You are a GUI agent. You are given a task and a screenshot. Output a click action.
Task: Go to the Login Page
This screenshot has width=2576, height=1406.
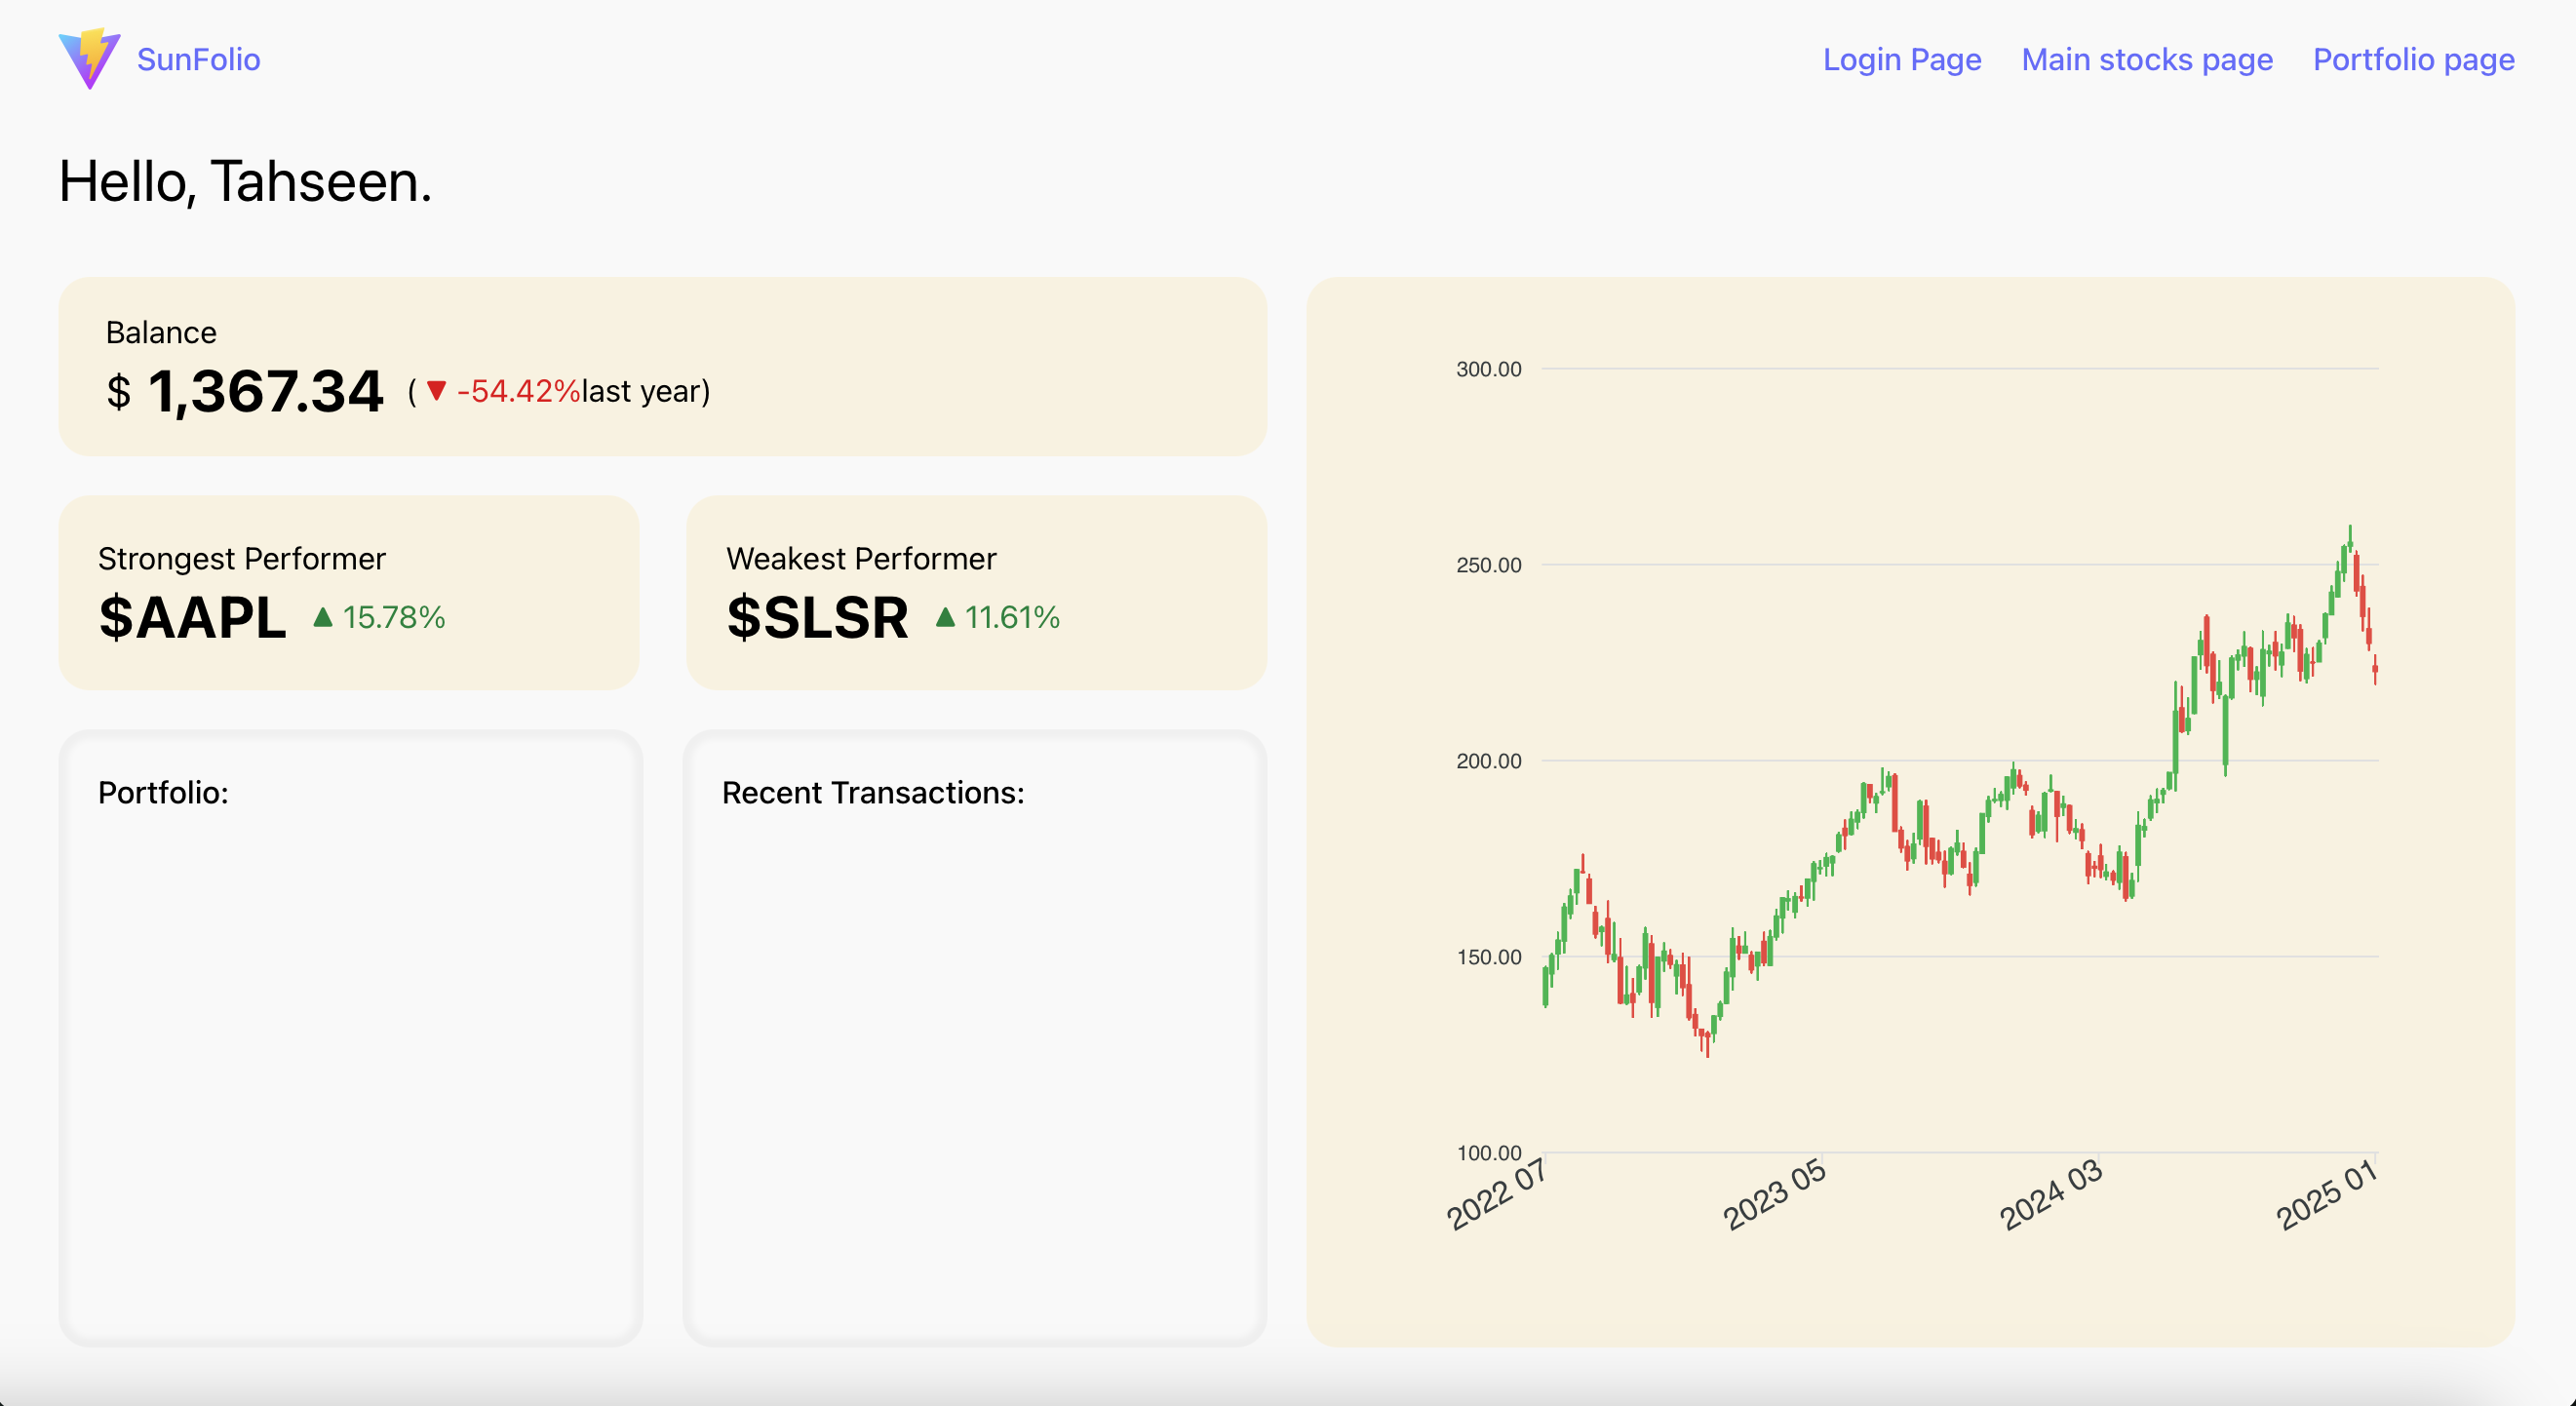pyautogui.click(x=1901, y=59)
